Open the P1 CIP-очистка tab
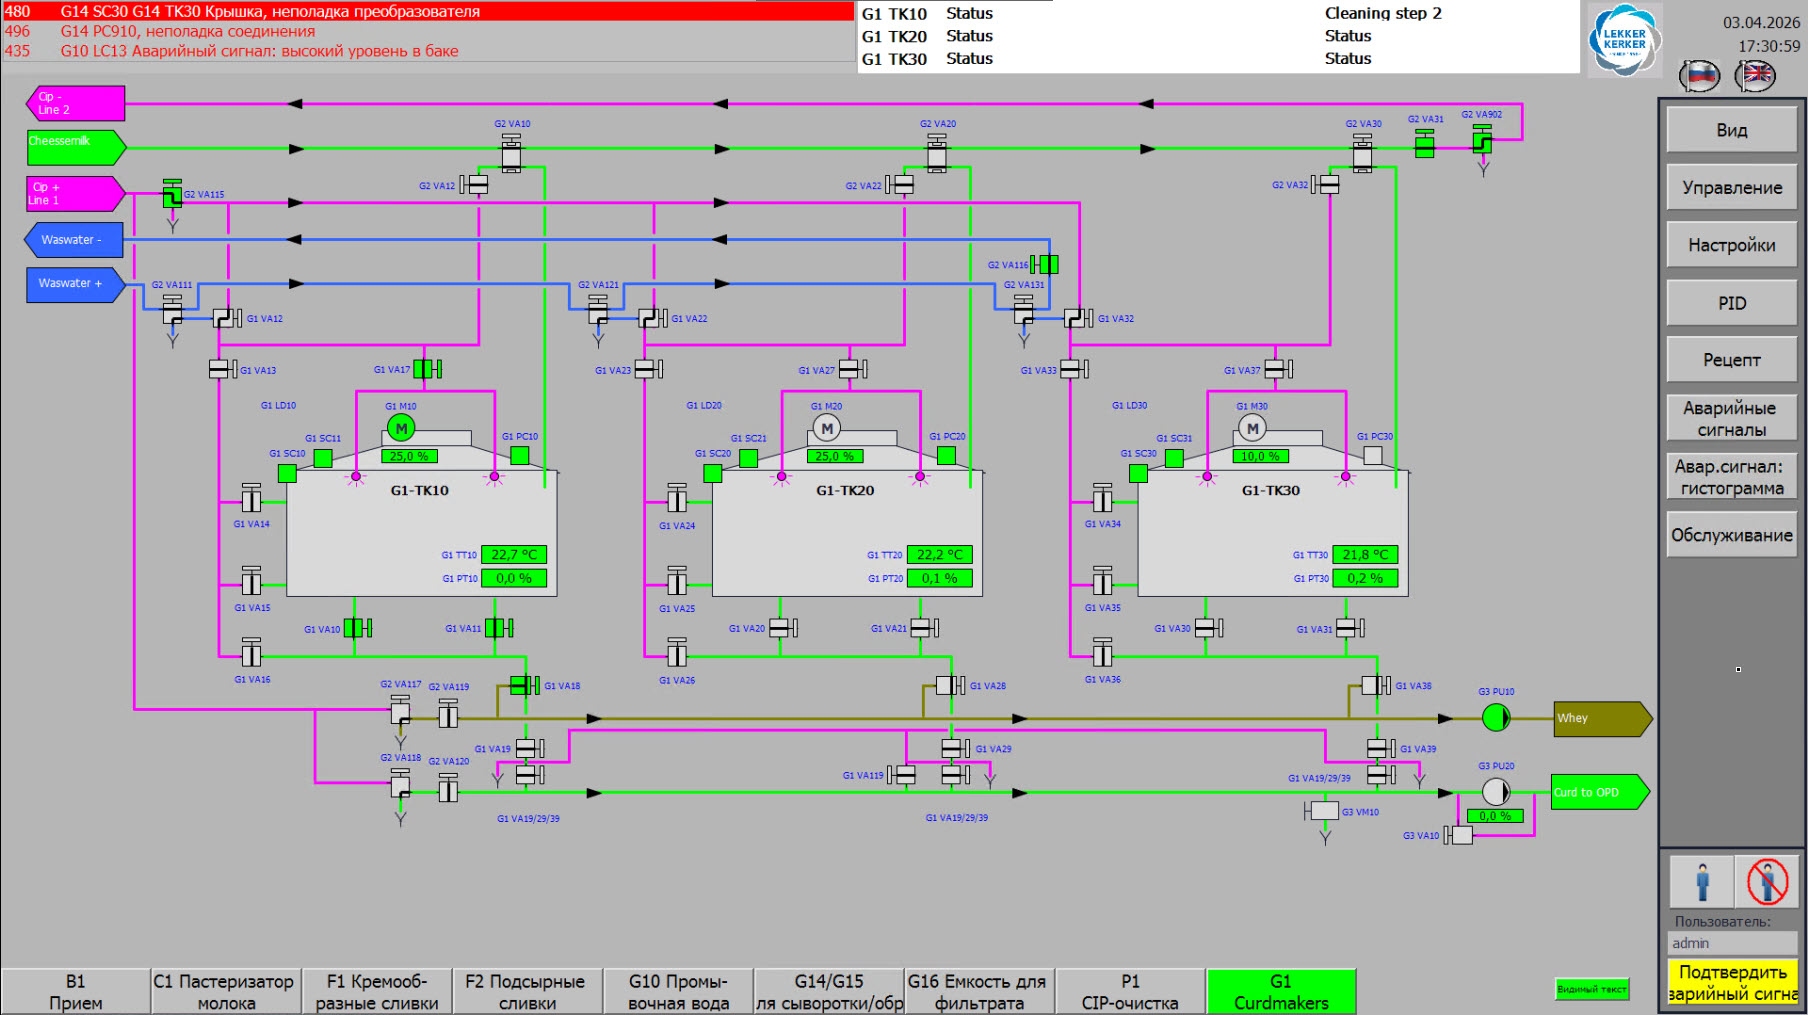The height and width of the screenshot is (1015, 1808). pos(1130,992)
